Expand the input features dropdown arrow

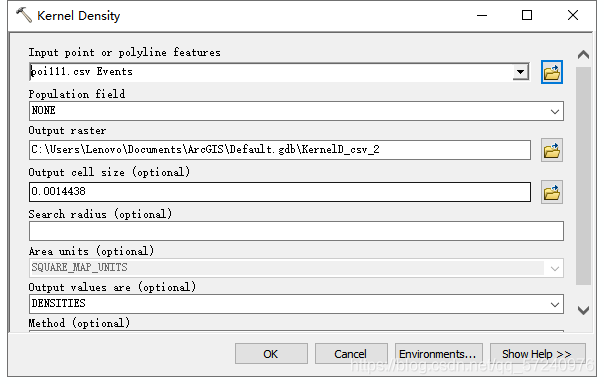[520, 72]
